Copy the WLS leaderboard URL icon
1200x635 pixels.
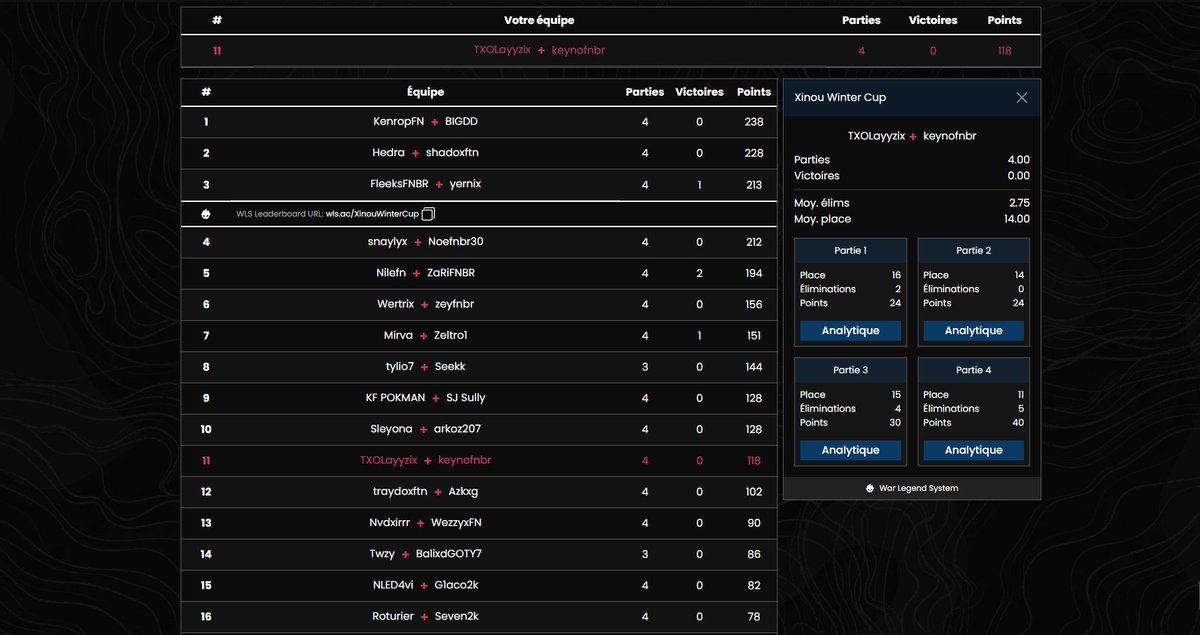(x=428, y=214)
